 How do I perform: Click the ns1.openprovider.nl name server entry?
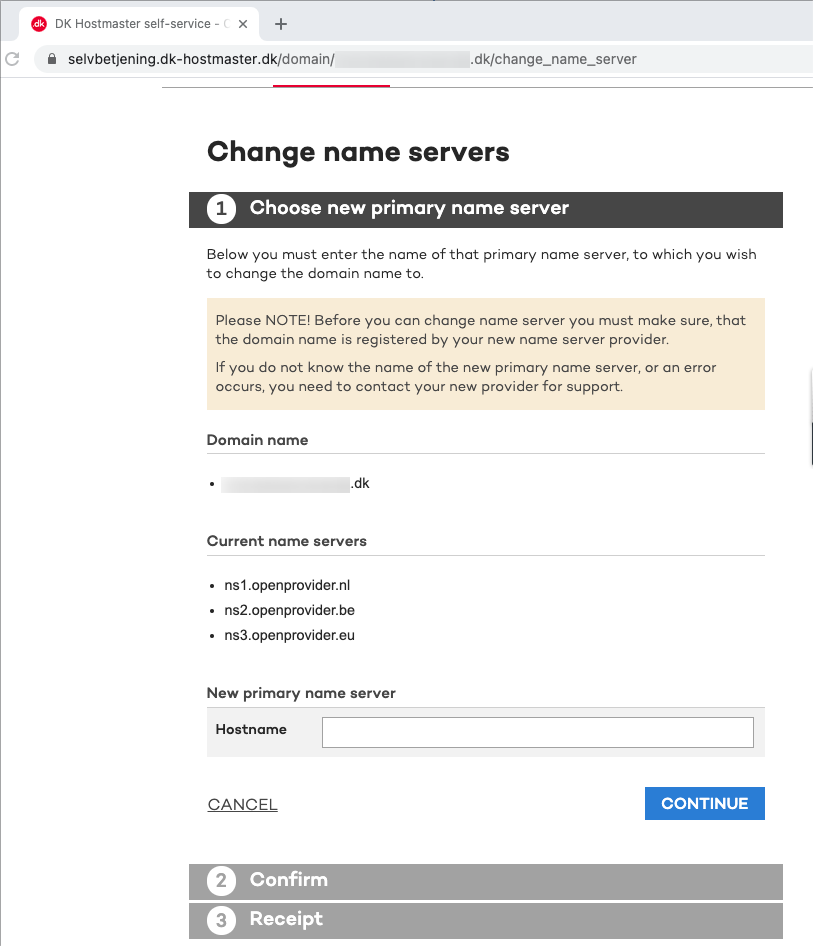tap(287, 585)
